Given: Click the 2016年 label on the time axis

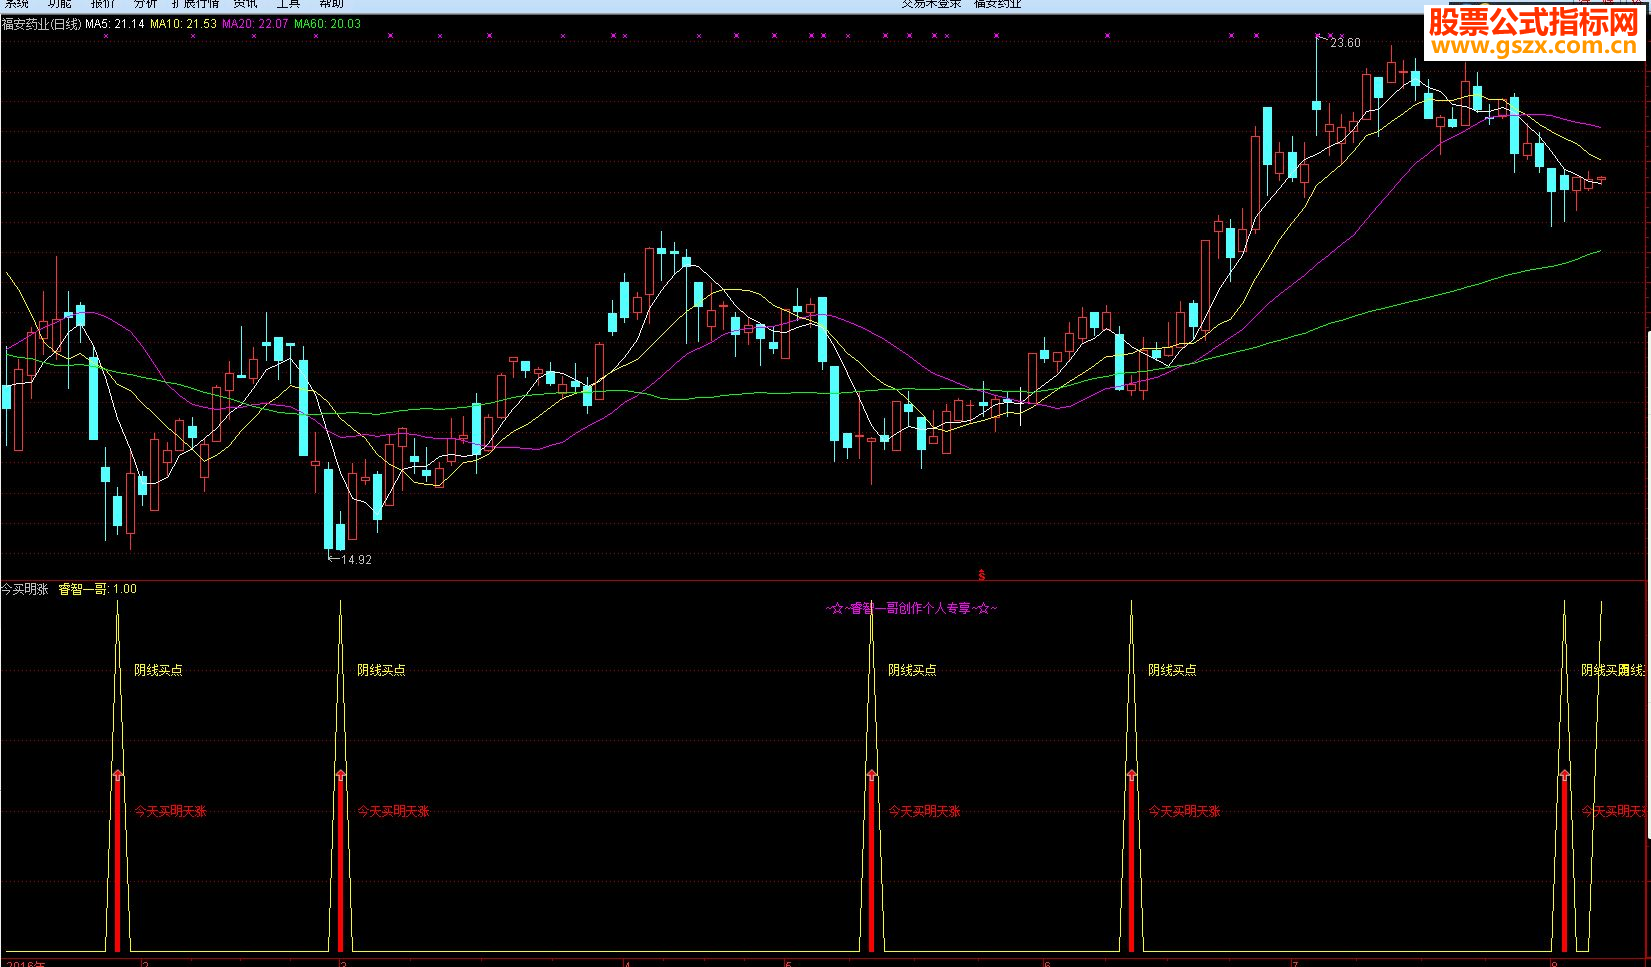Looking at the screenshot, I should coord(26,964).
